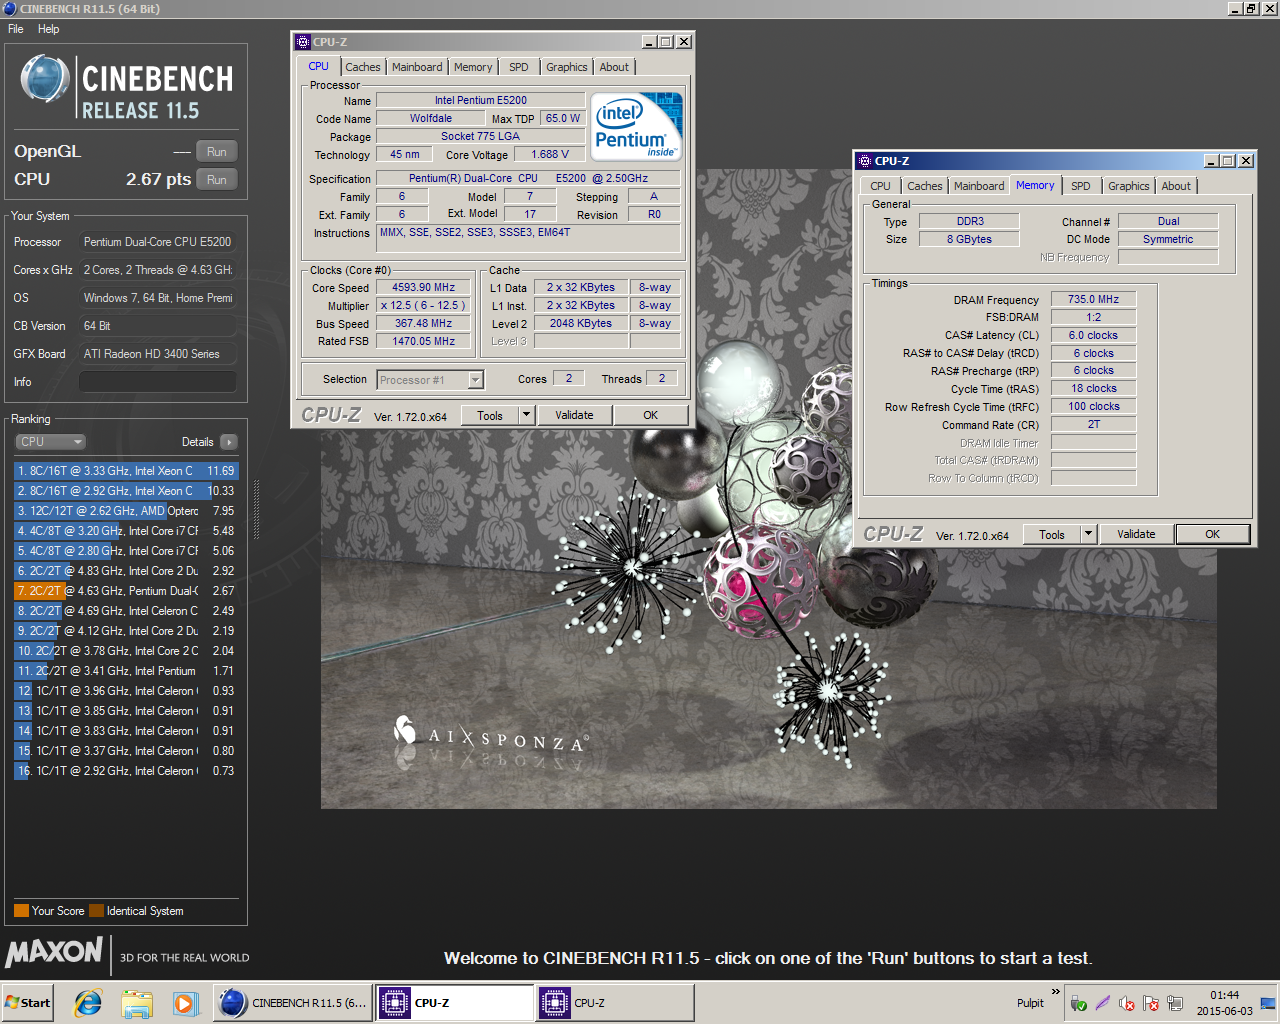Click the network tray icon
This screenshot has height=1024, width=1280.
[1175, 1003]
